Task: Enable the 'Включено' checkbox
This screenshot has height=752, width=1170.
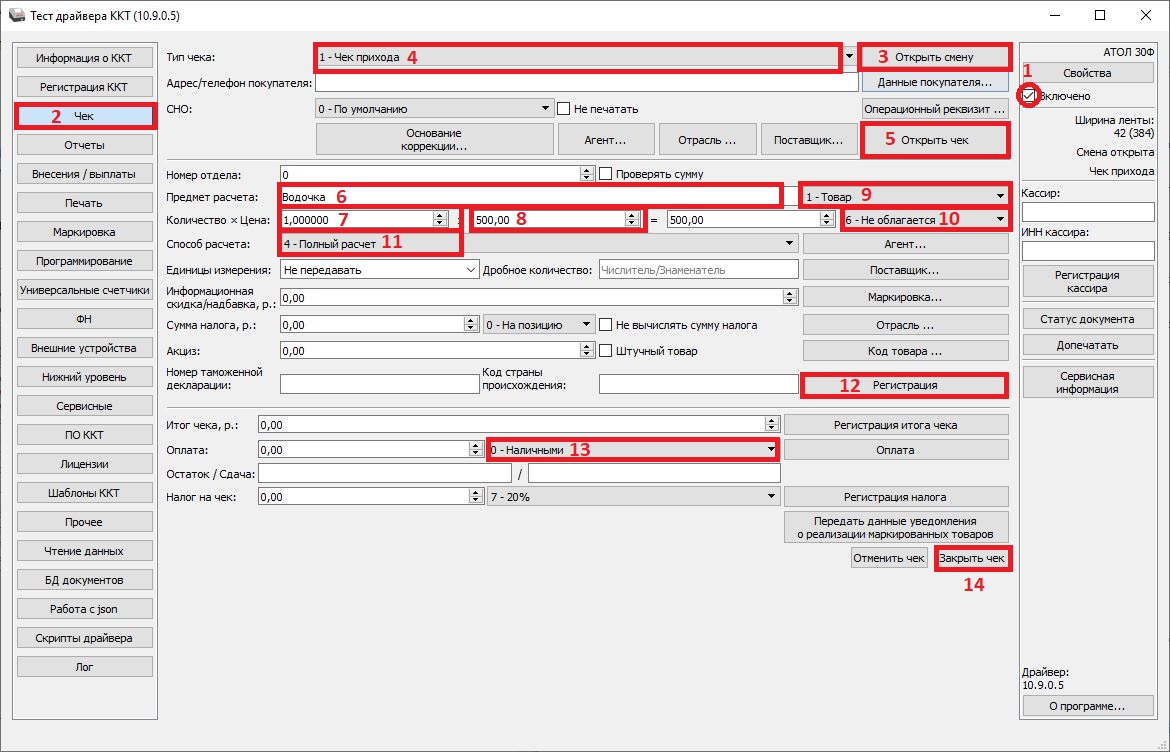Action: (1029, 96)
